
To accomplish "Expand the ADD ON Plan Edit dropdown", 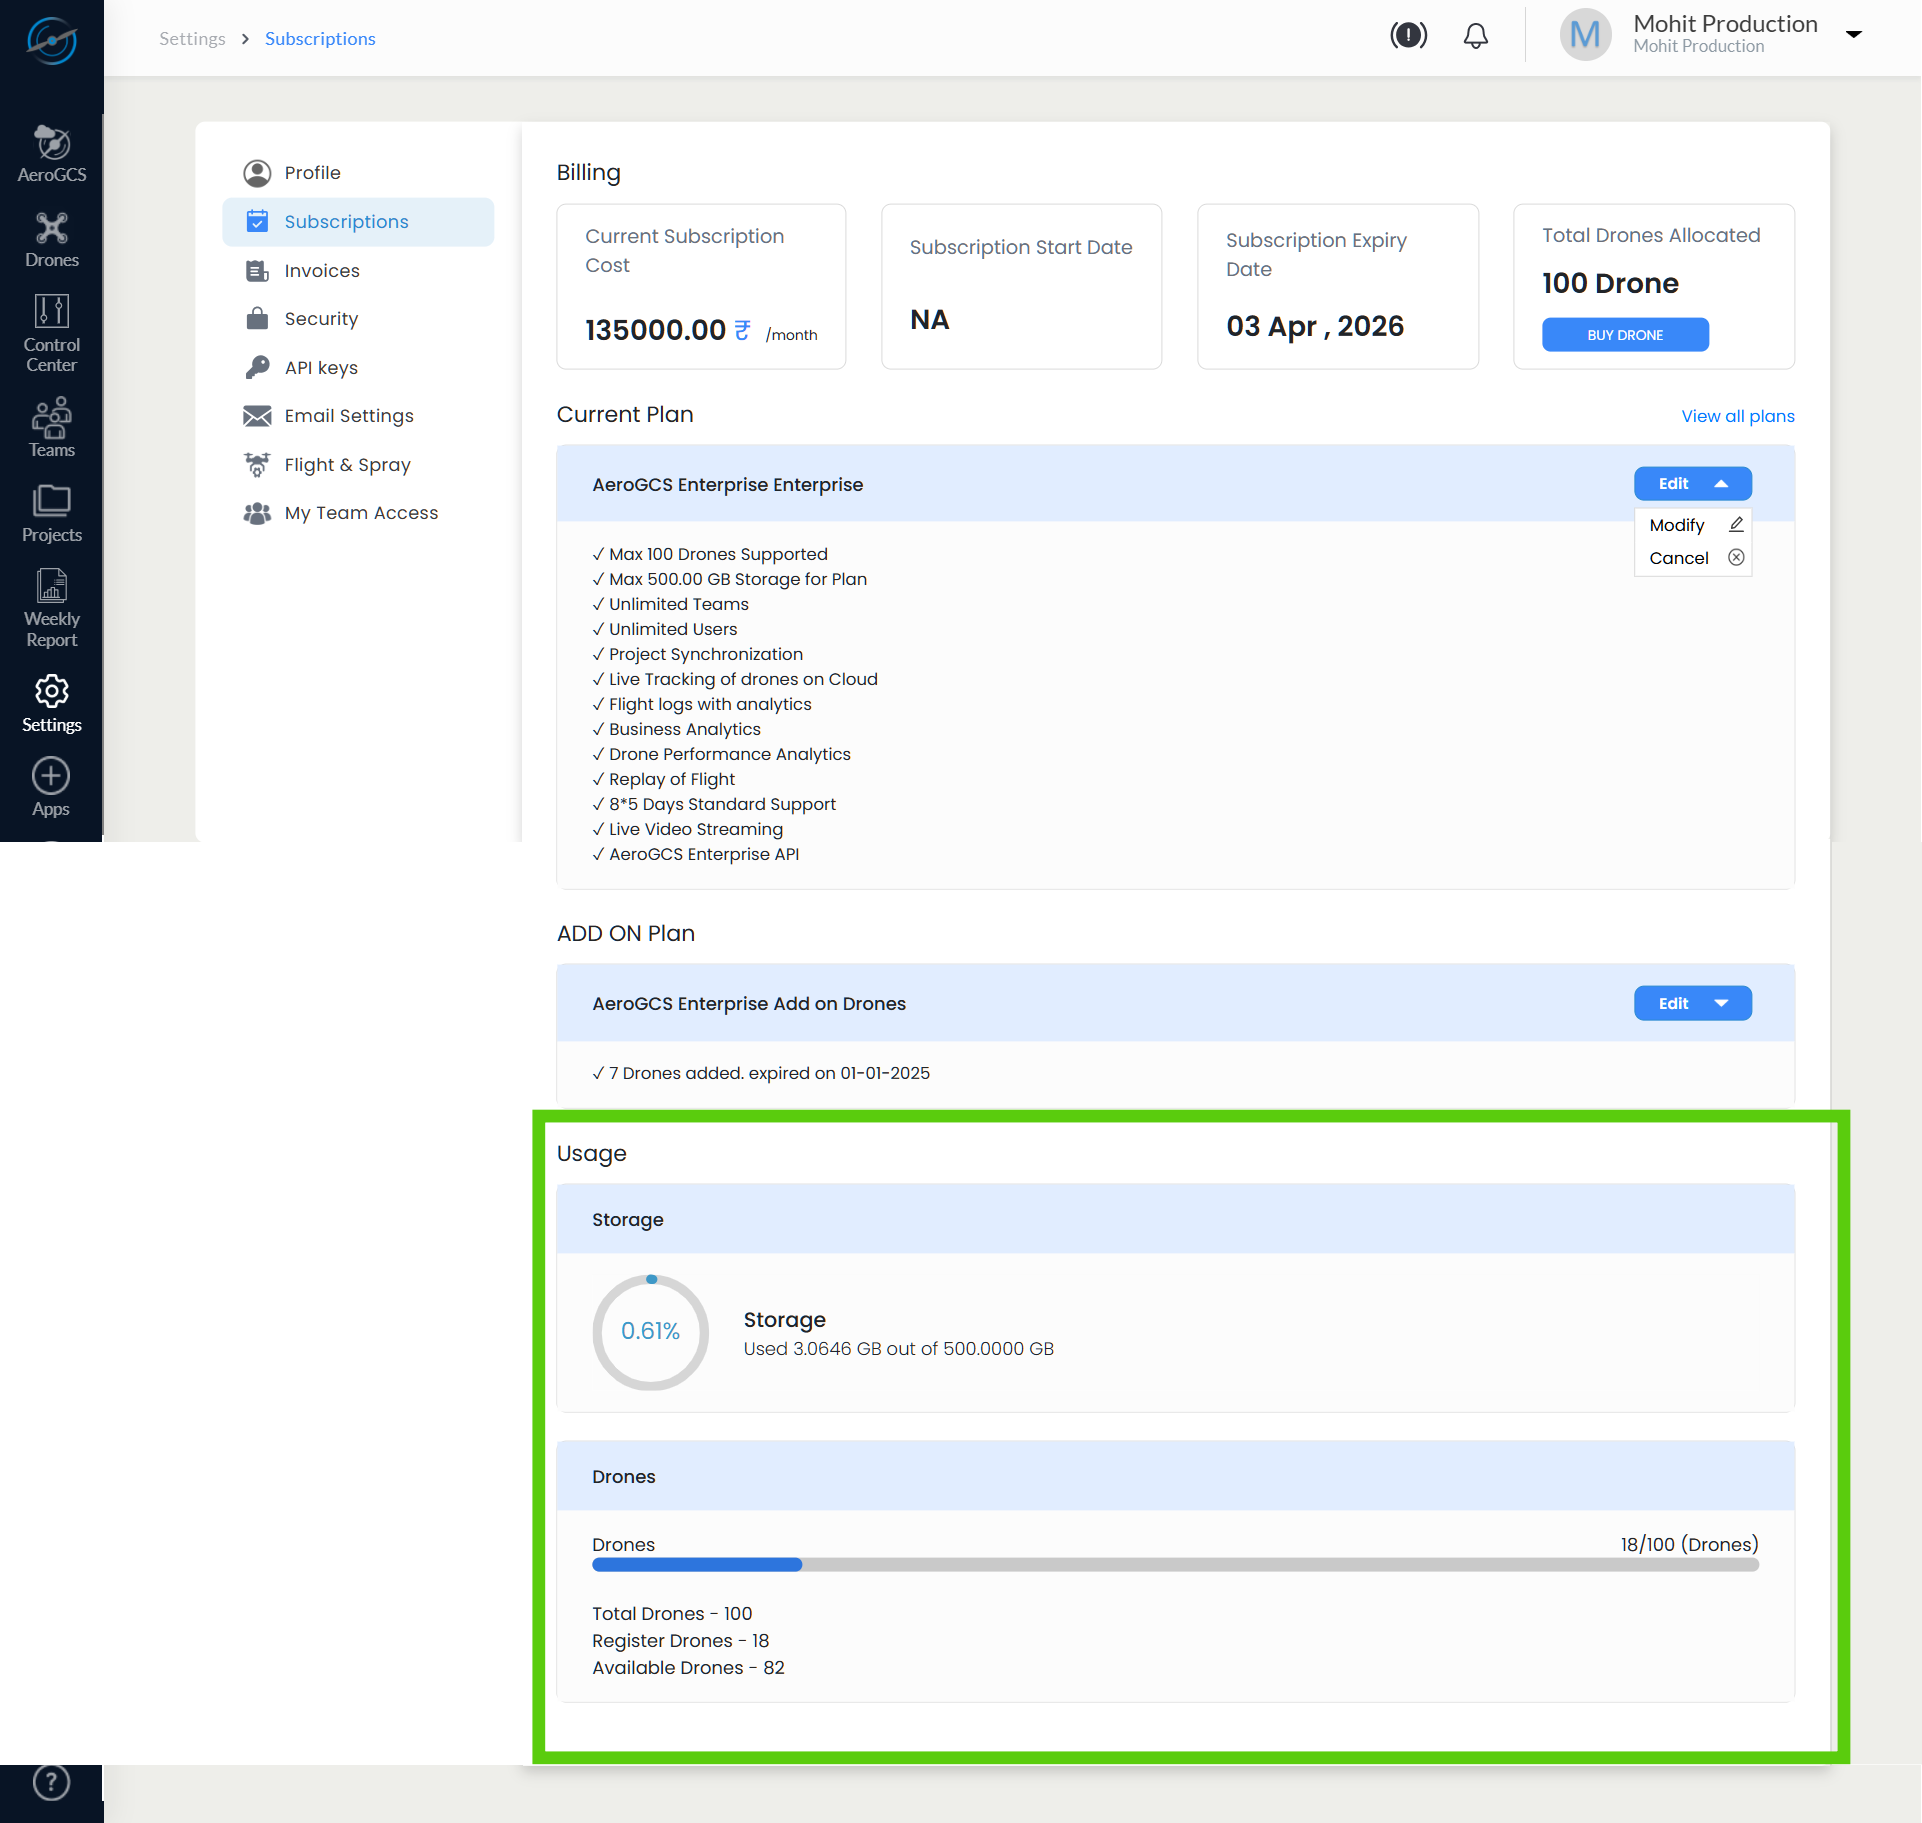I will click(x=1692, y=1003).
